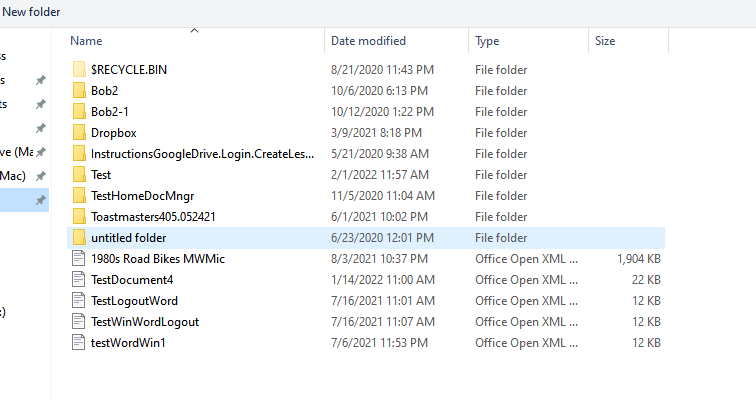Click the TestLogoutWord document icon
The height and width of the screenshot is (400, 756).
coord(79,301)
